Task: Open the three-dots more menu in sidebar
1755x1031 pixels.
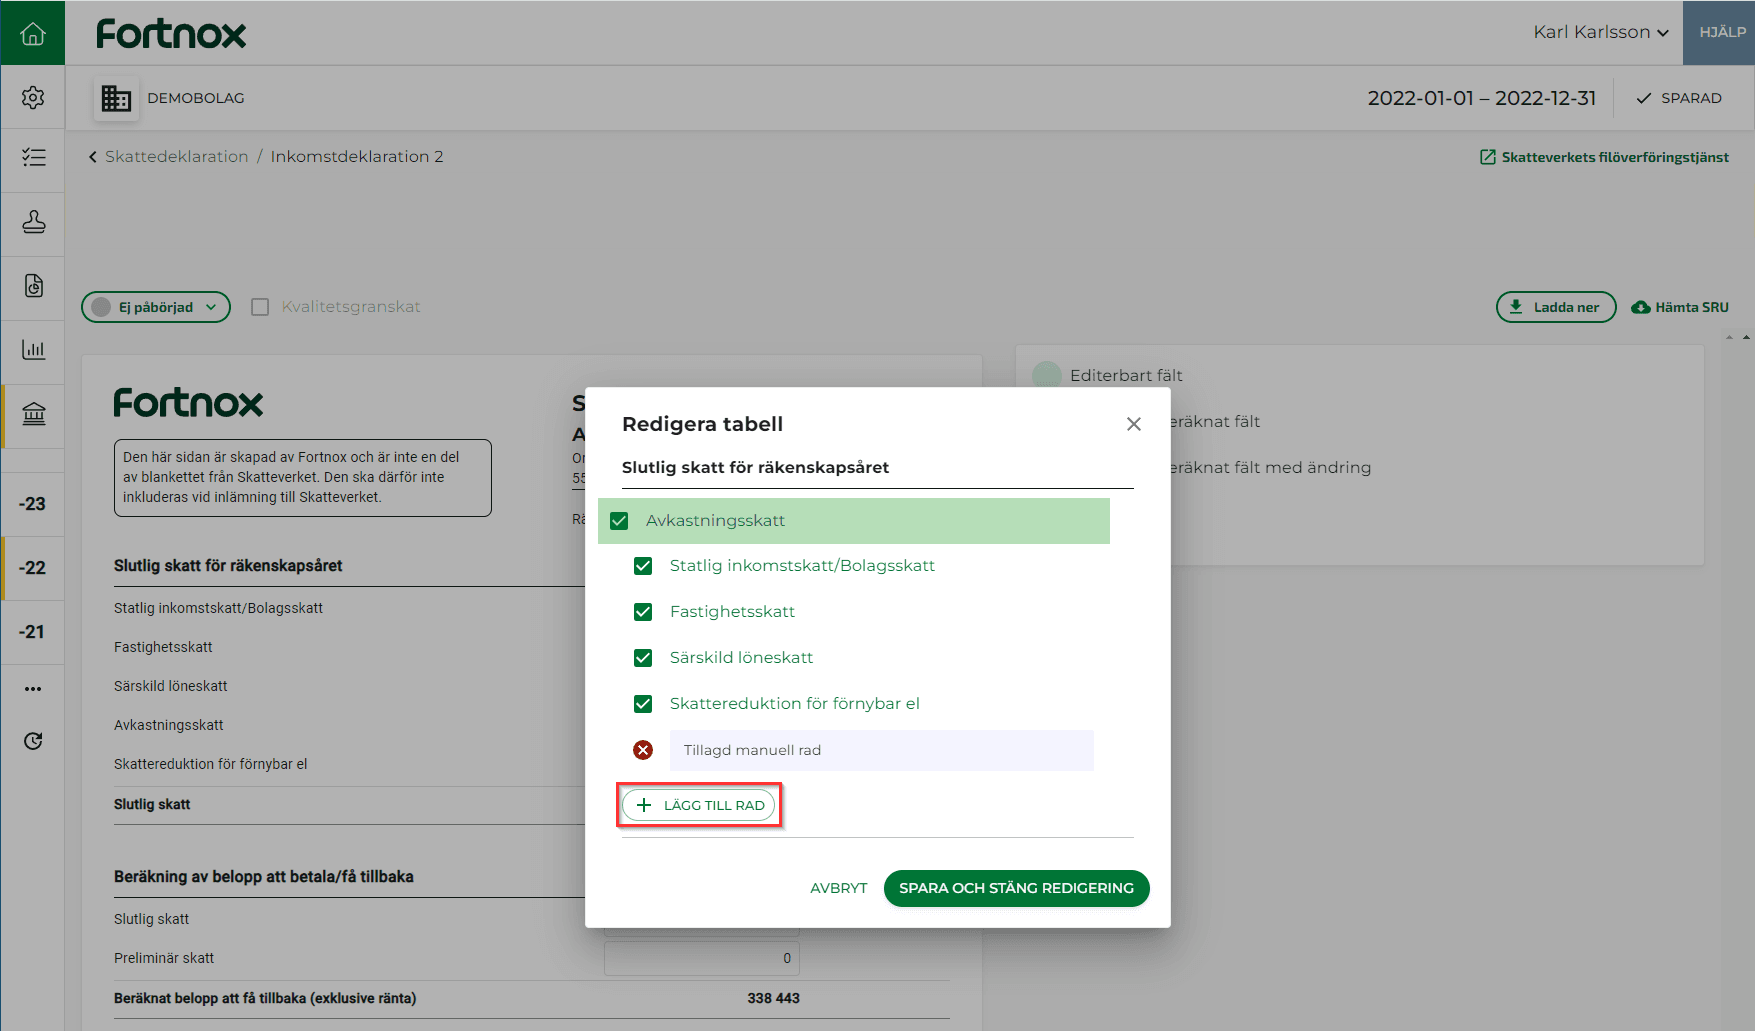Action: tap(33, 688)
